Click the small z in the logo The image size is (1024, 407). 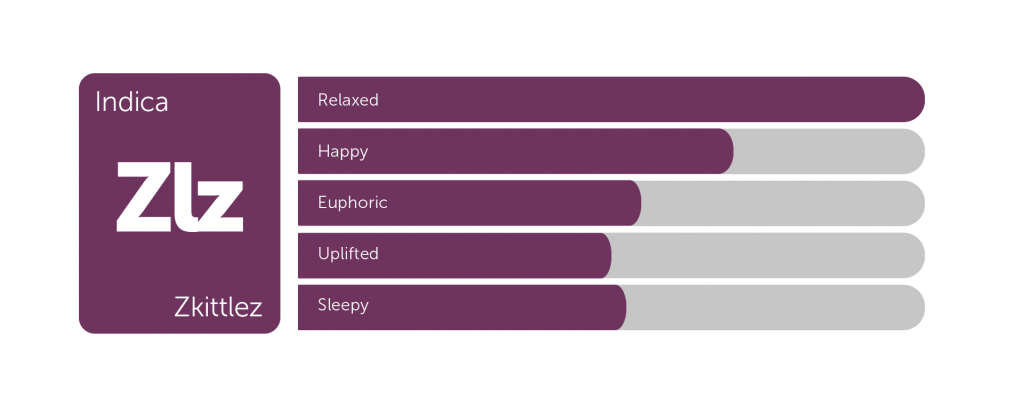coord(221,206)
